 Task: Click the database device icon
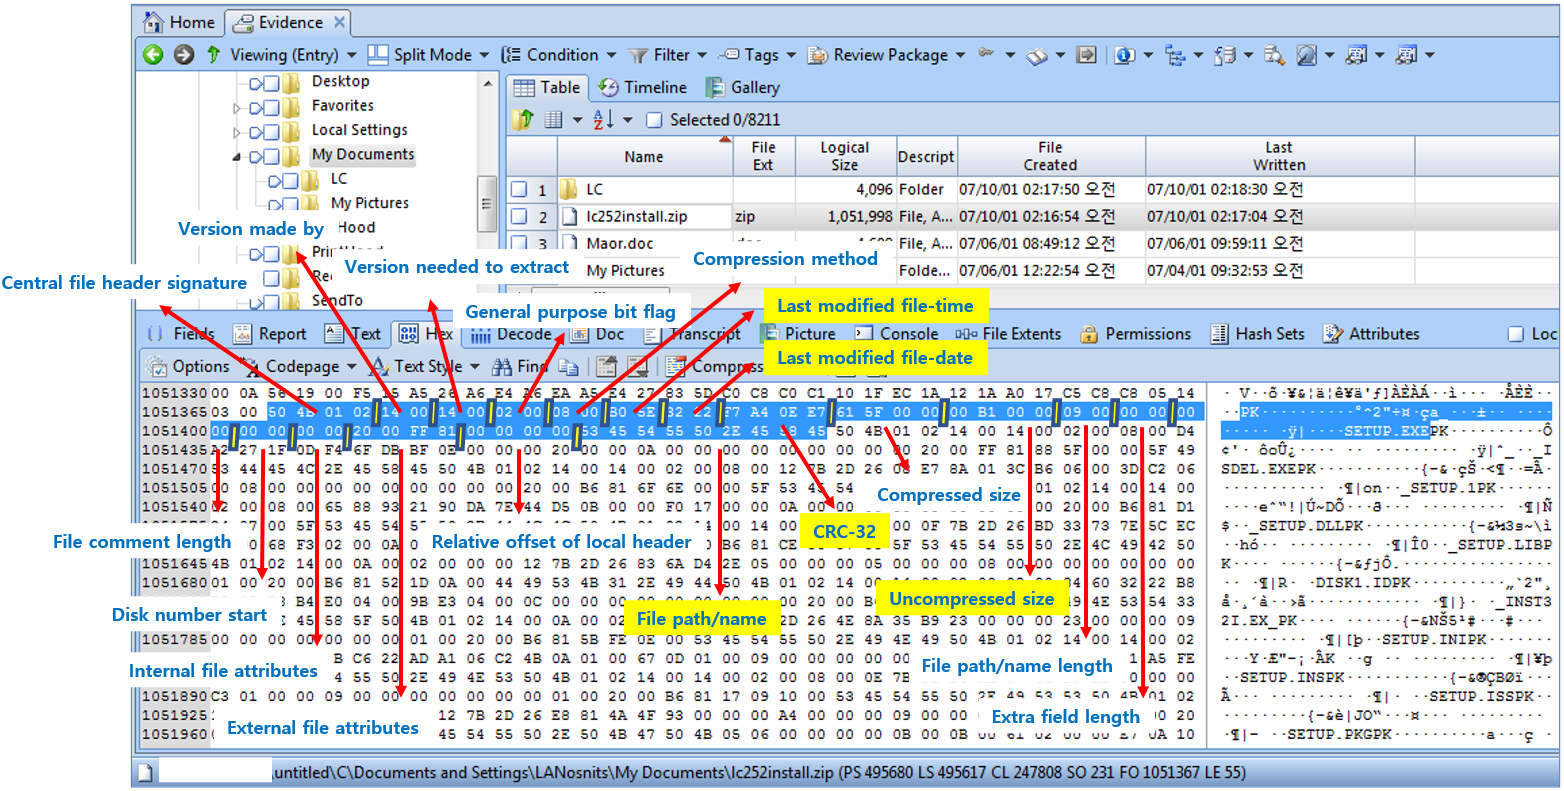click(1226, 55)
